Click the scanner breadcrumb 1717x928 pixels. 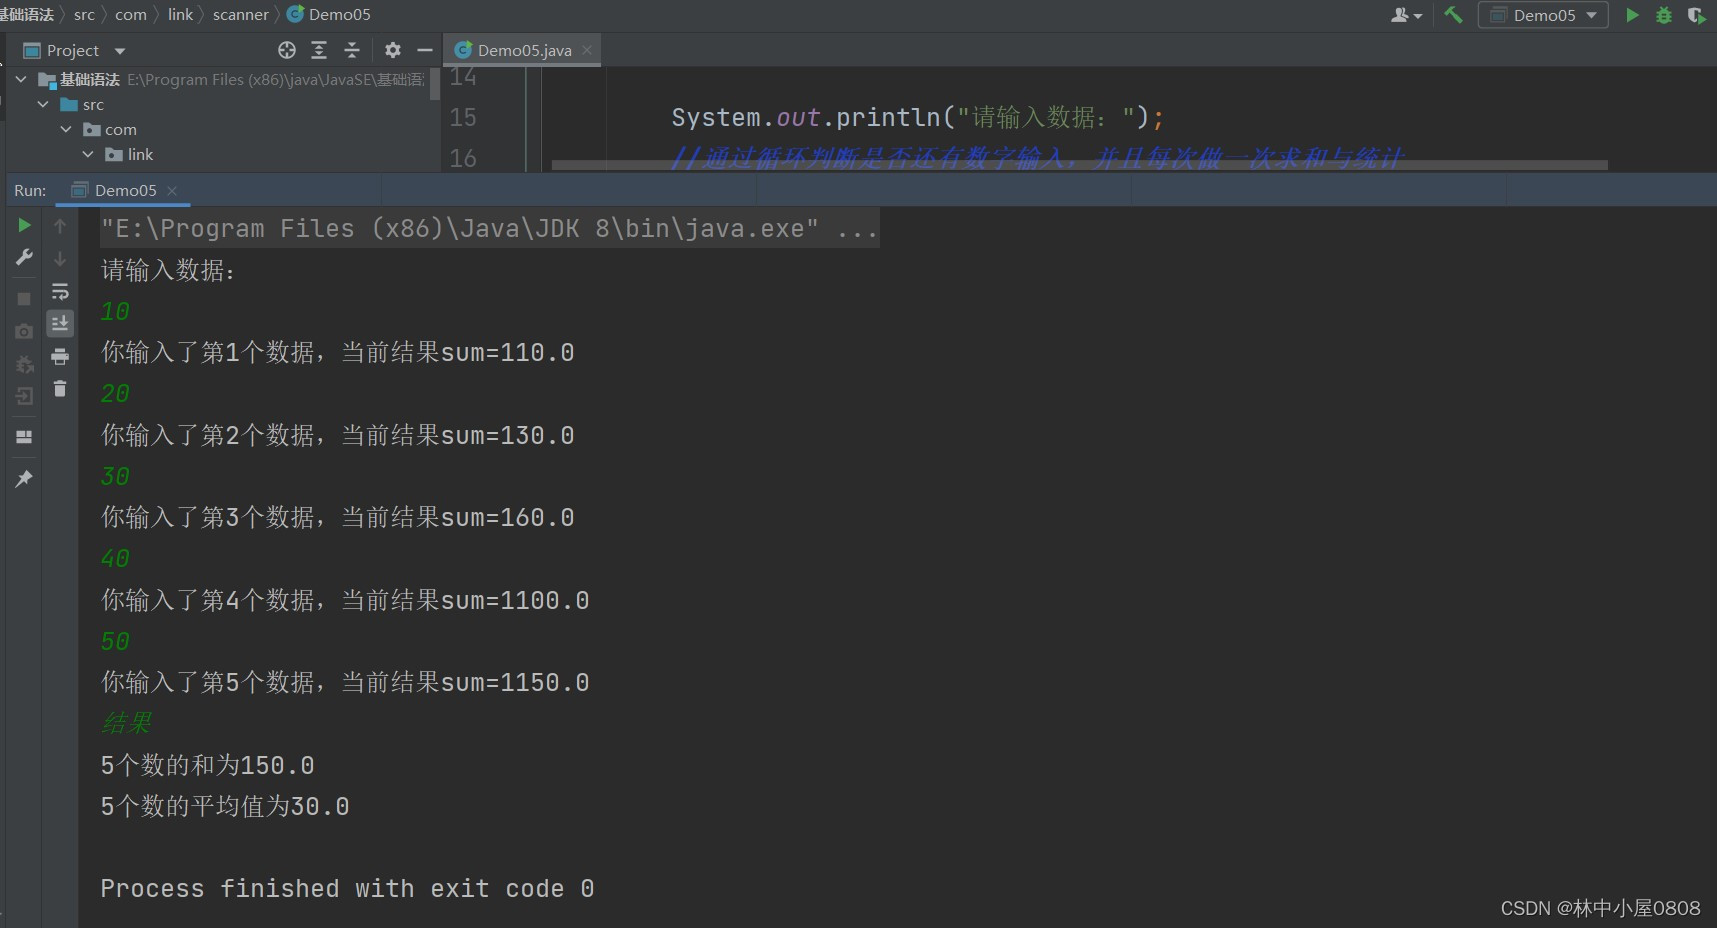(x=240, y=15)
